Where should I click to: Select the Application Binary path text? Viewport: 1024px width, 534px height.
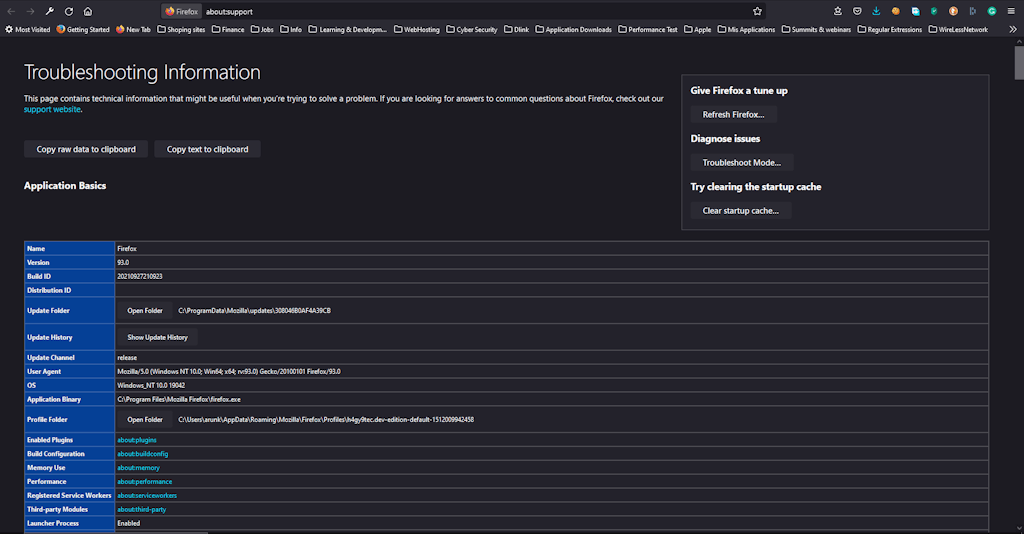(179, 400)
